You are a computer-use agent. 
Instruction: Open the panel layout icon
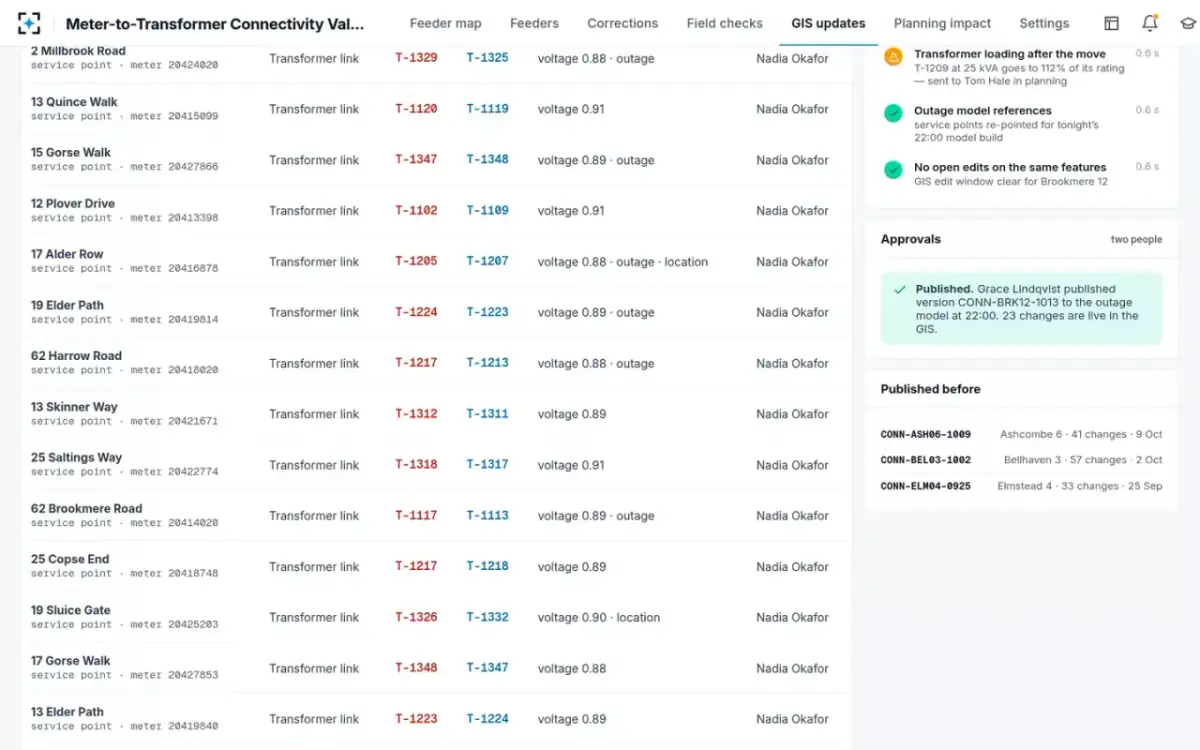[1111, 23]
